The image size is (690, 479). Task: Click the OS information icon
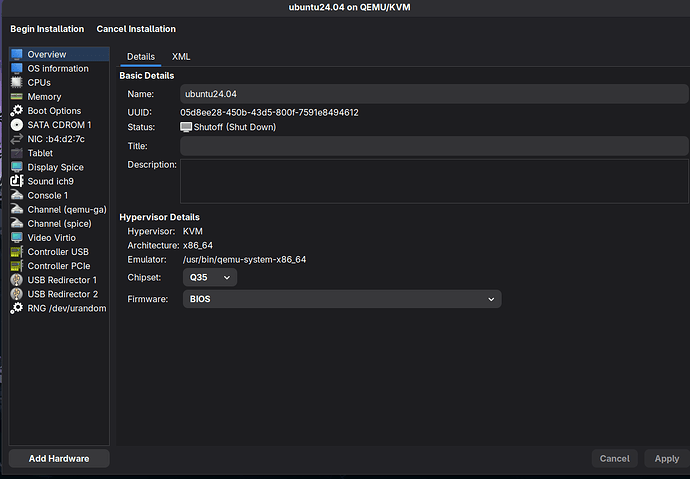17,68
